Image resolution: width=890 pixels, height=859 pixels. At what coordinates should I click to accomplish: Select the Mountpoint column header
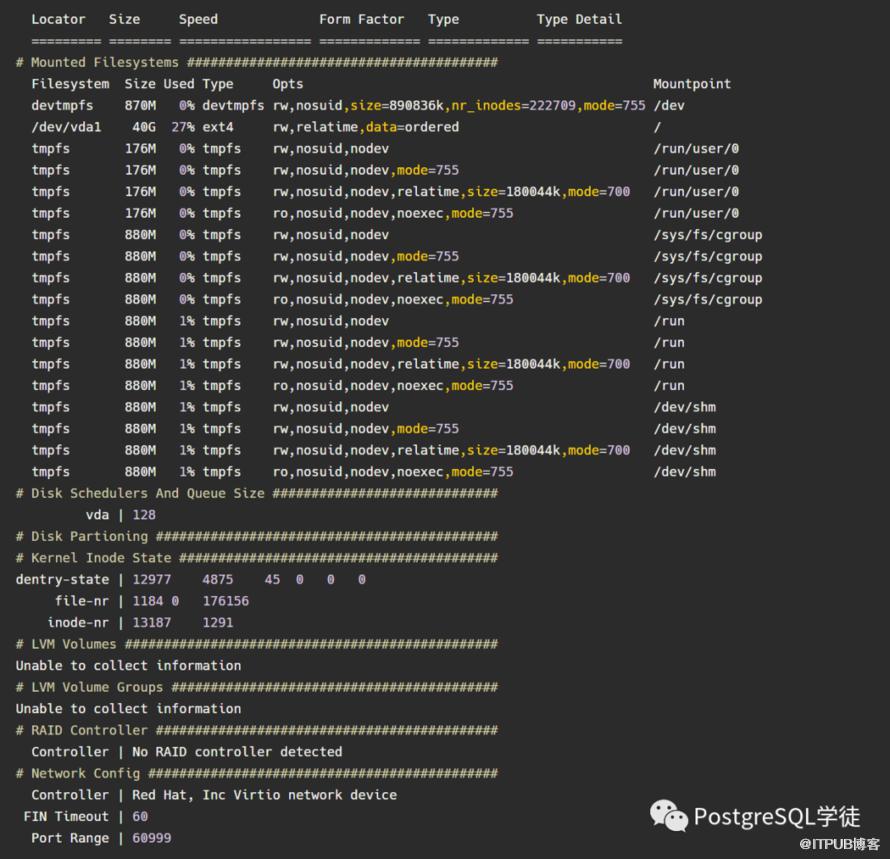pyautogui.click(x=692, y=84)
